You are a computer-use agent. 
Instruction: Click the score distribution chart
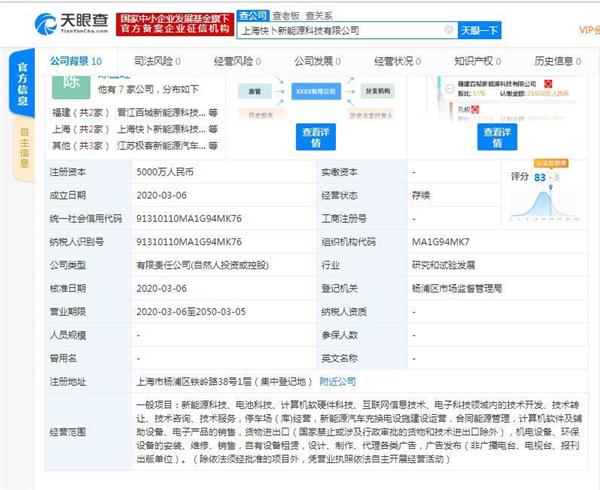(x=545, y=205)
